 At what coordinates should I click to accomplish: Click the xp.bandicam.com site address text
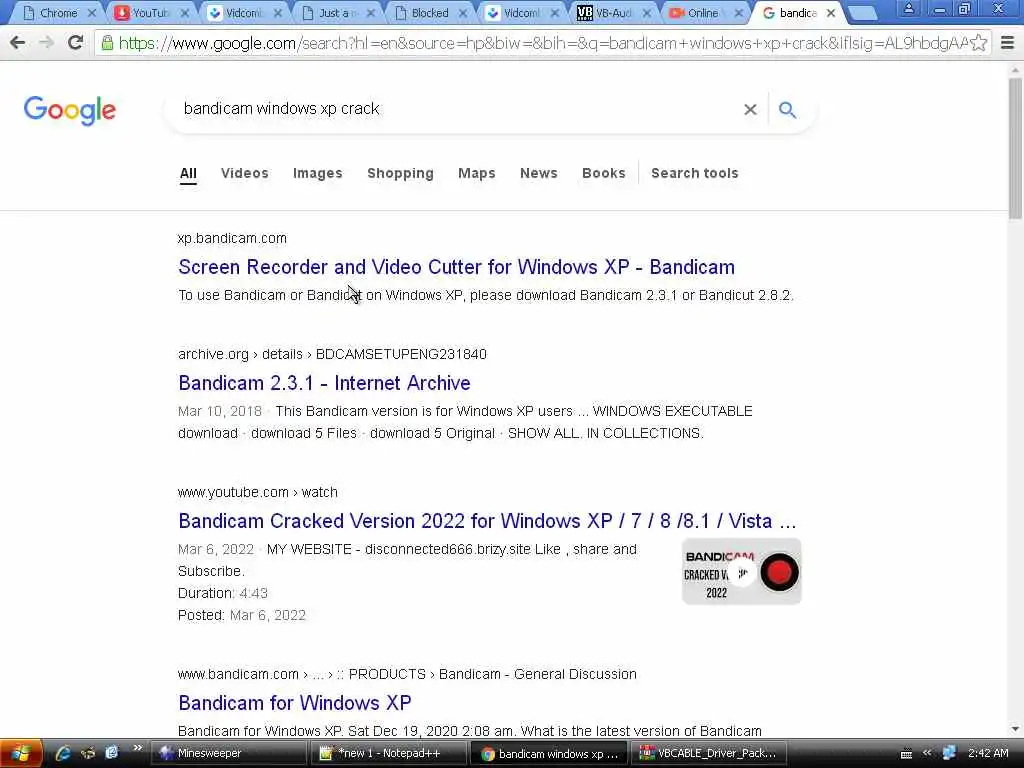click(232, 238)
